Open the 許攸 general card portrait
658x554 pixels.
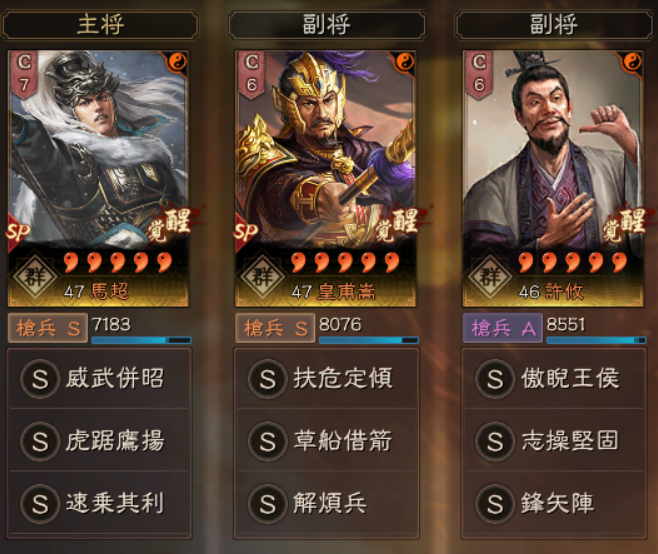click(x=553, y=179)
